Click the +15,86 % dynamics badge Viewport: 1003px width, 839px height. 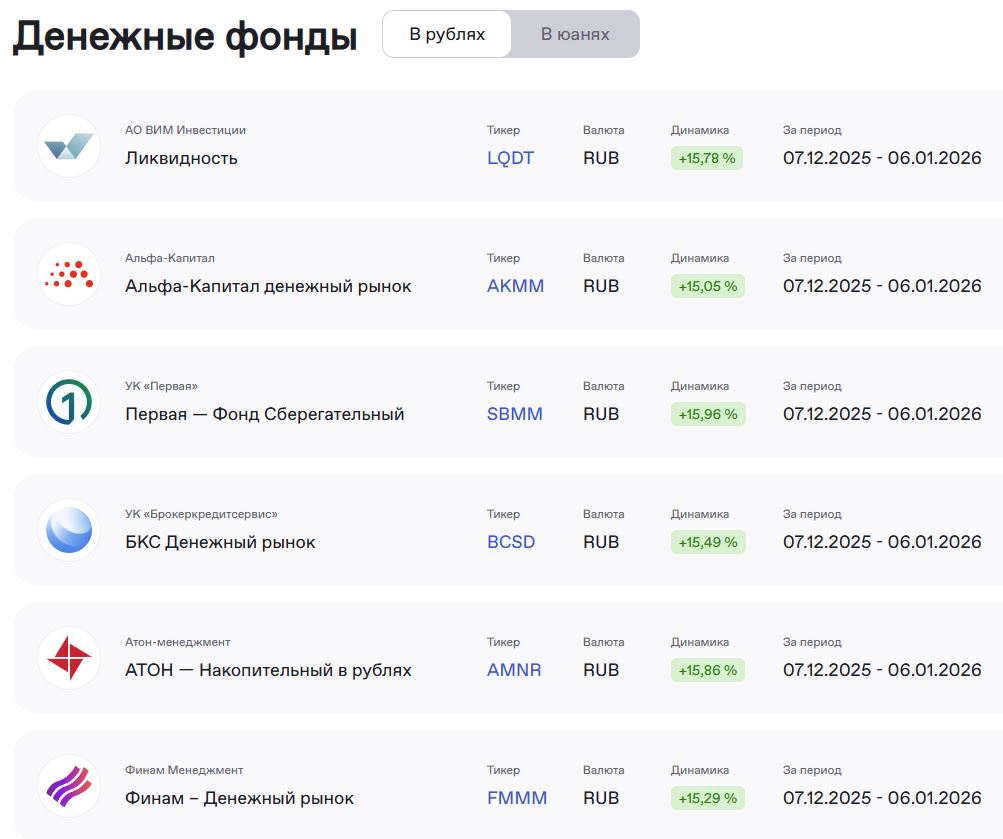[707, 670]
